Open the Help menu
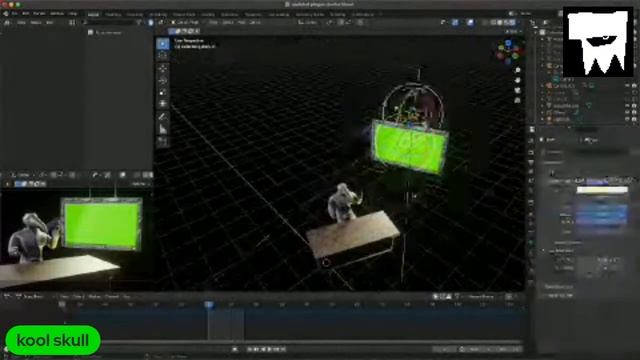The height and width of the screenshot is (360, 640). pyautogui.click(x=73, y=13)
